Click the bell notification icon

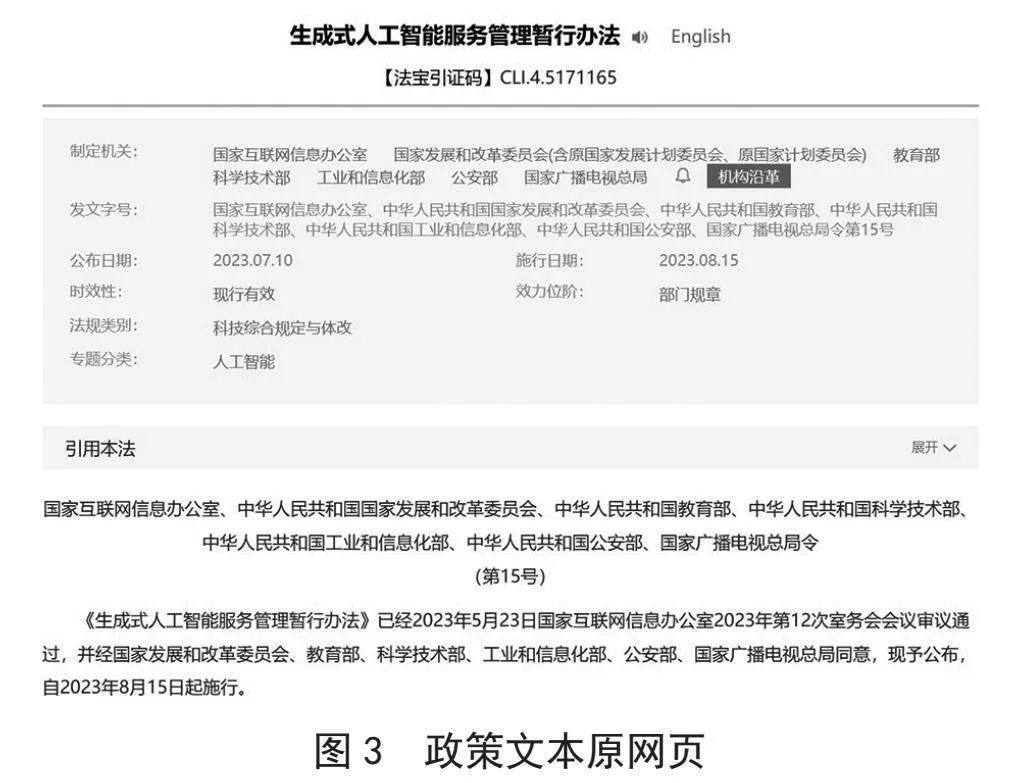click(x=683, y=176)
